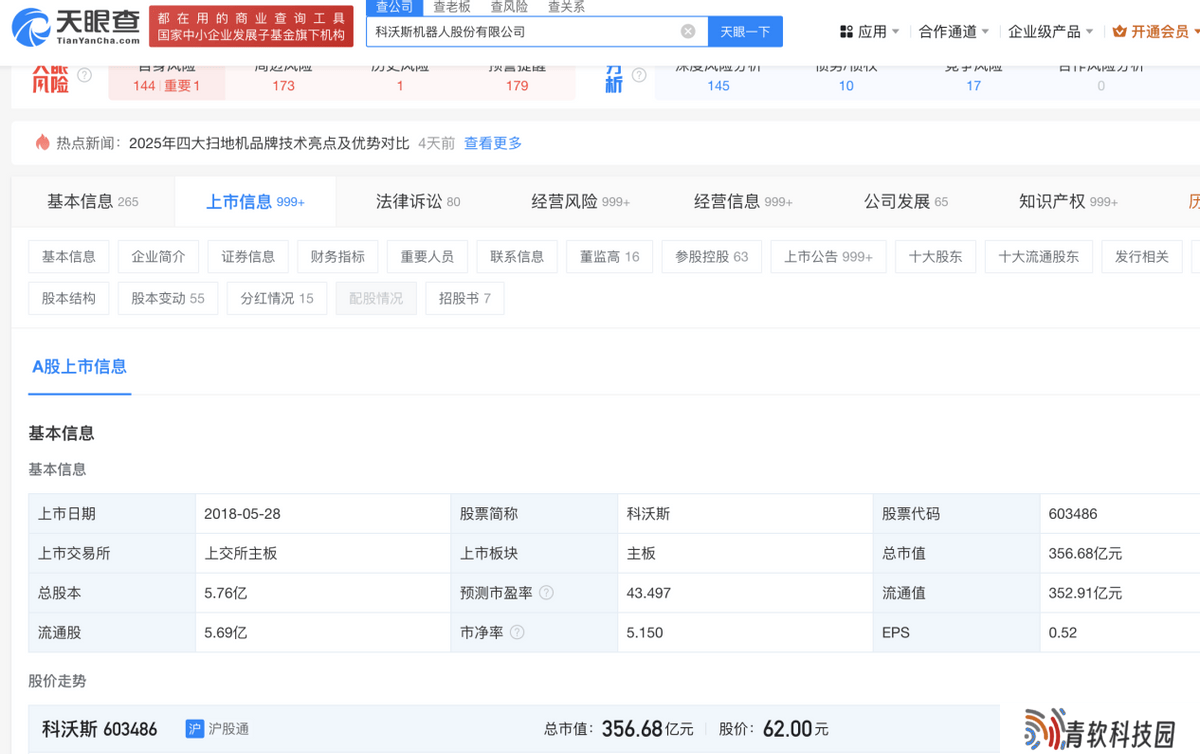Switch to the 查风险 search tab

(509, 7)
